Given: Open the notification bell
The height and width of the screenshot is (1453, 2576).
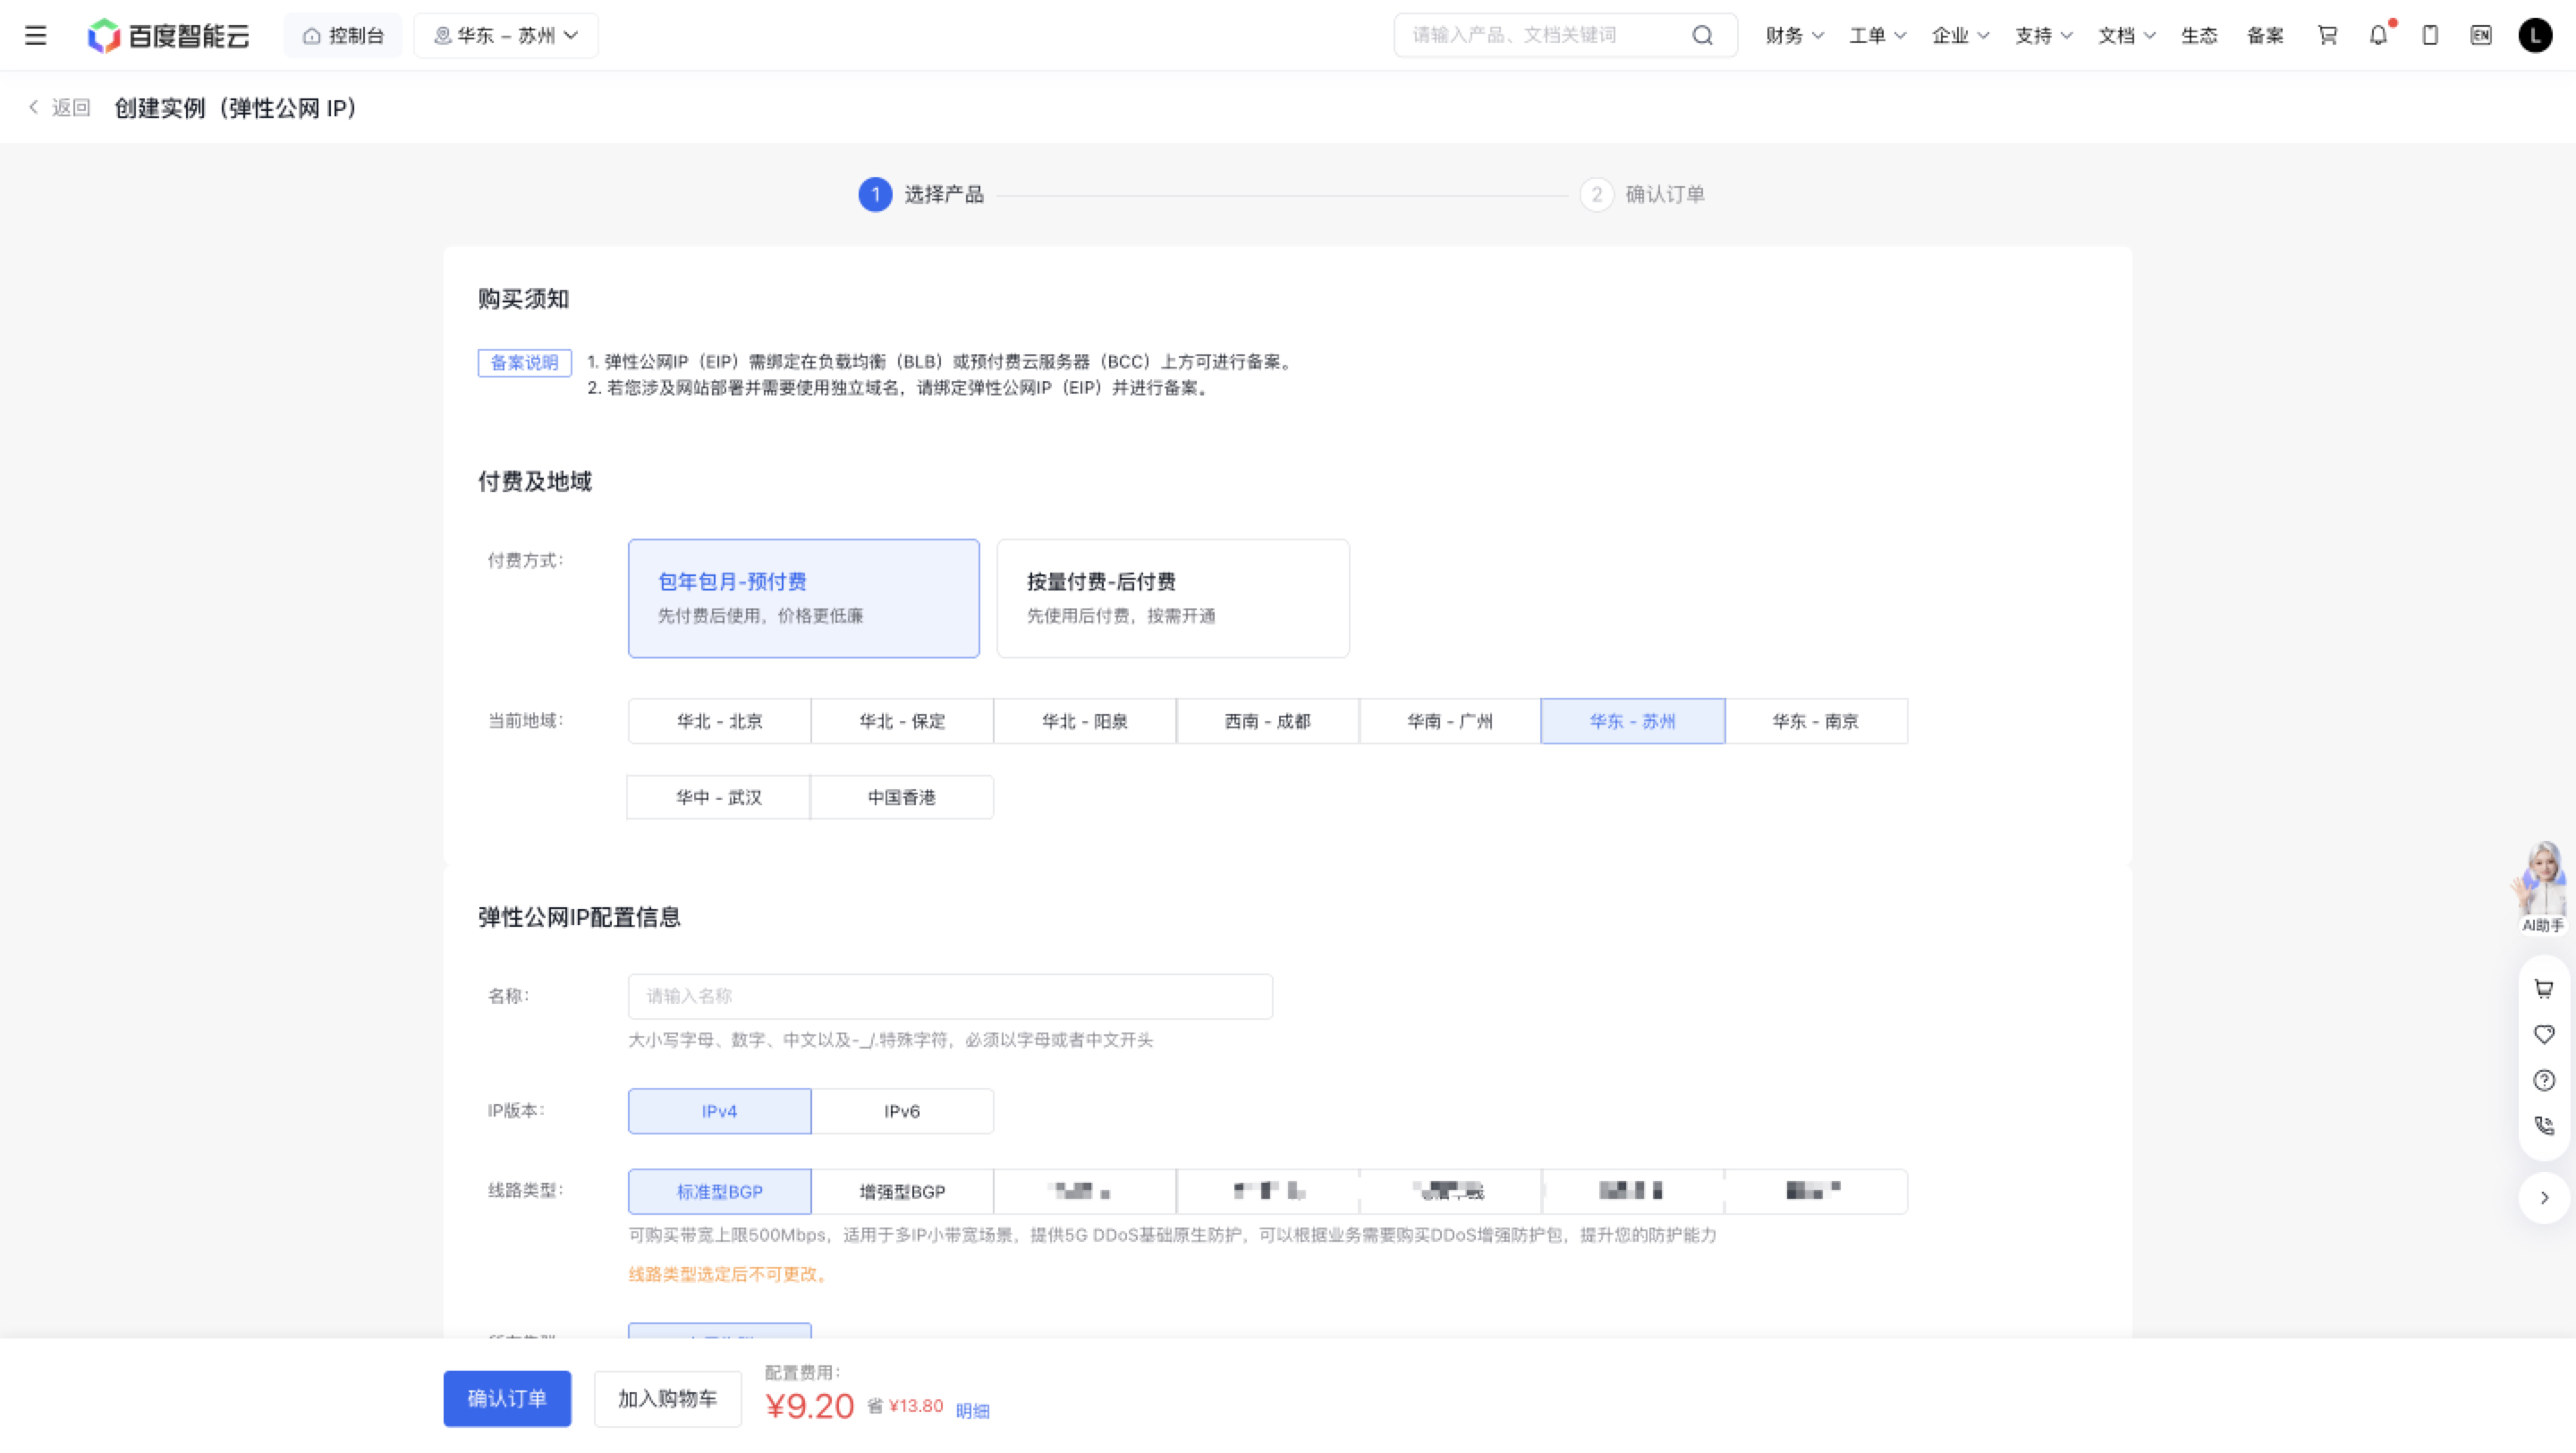Looking at the screenshot, I should (2379, 36).
